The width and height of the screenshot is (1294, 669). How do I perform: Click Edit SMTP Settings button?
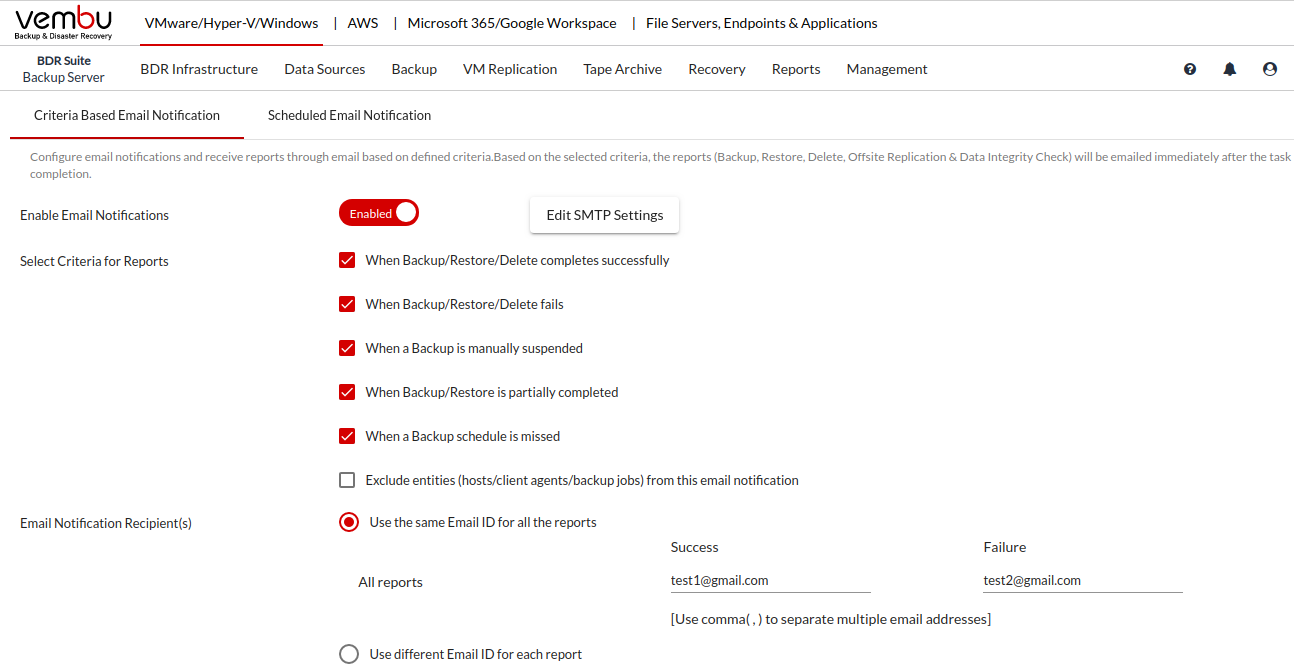(604, 215)
